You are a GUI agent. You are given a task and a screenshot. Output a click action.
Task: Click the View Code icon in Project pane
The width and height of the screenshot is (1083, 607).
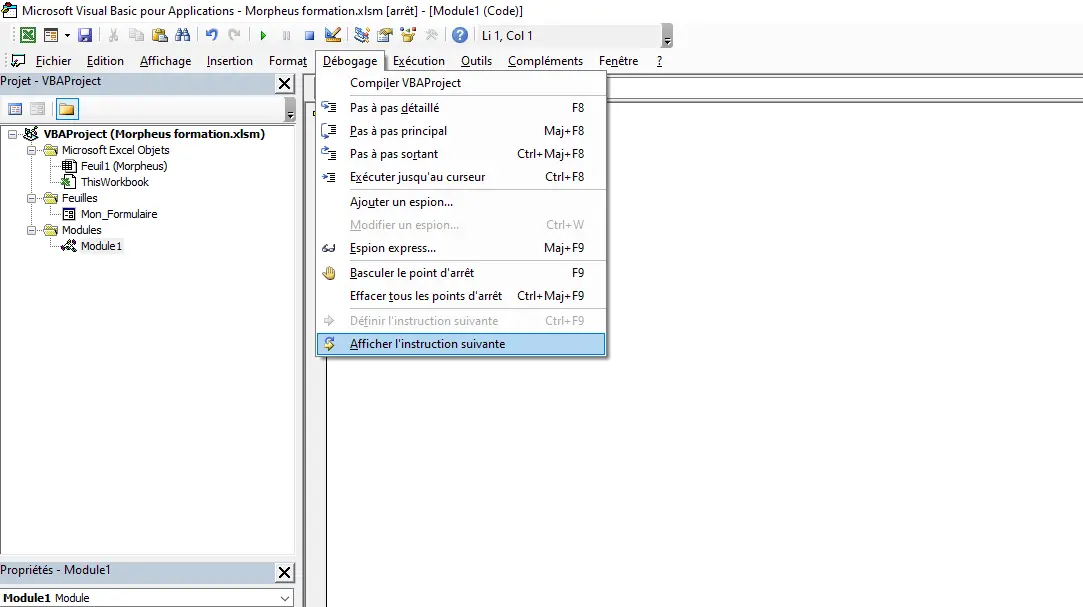tap(15, 109)
